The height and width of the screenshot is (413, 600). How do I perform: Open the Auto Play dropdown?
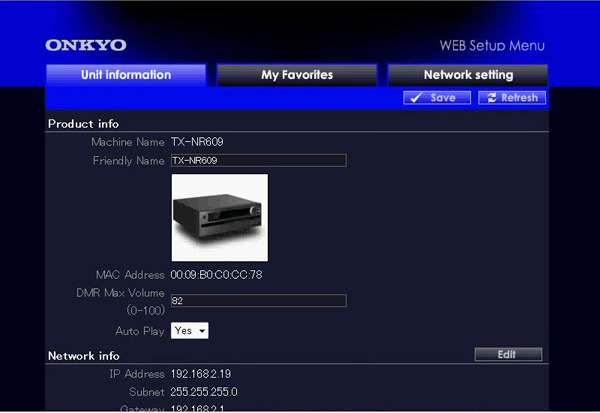pos(190,330)
